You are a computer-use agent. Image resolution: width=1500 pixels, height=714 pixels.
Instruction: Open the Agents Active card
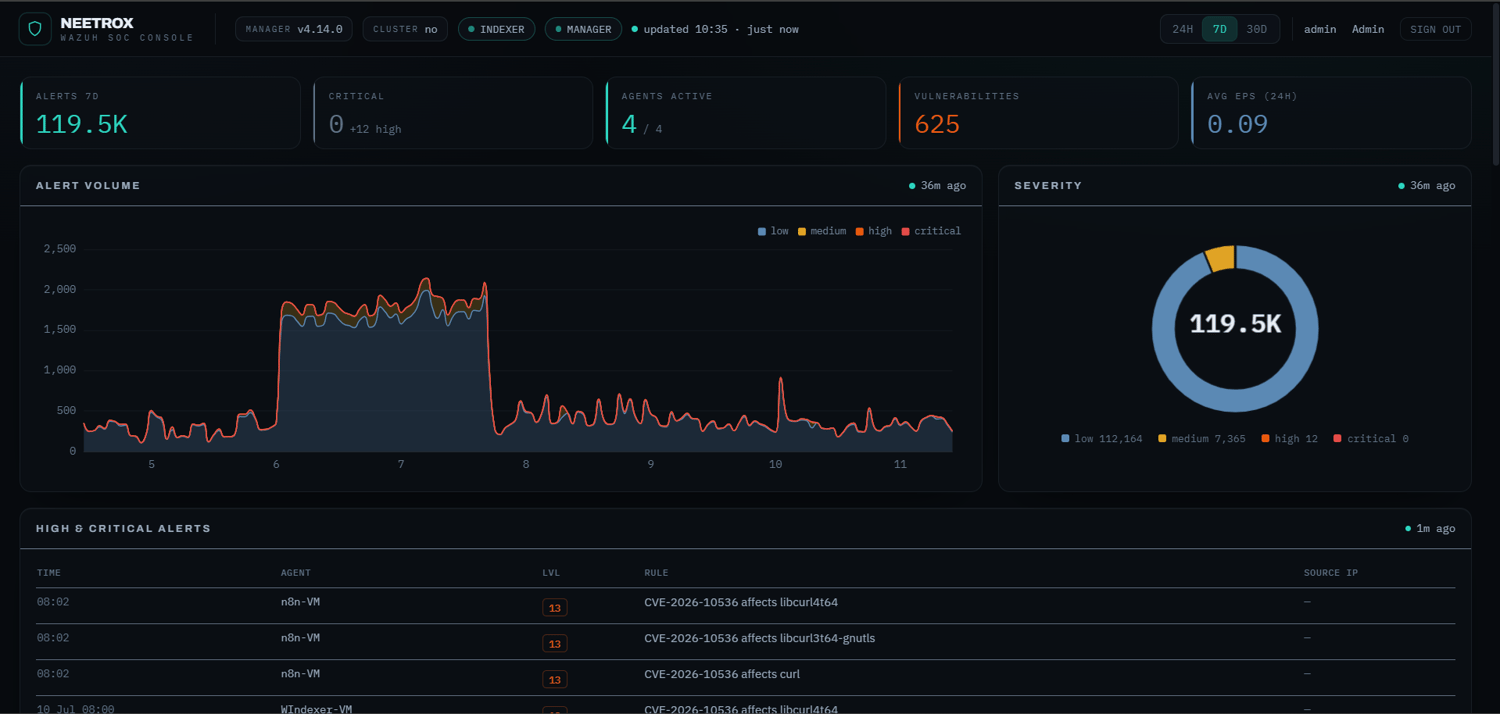tap(746, 113)
